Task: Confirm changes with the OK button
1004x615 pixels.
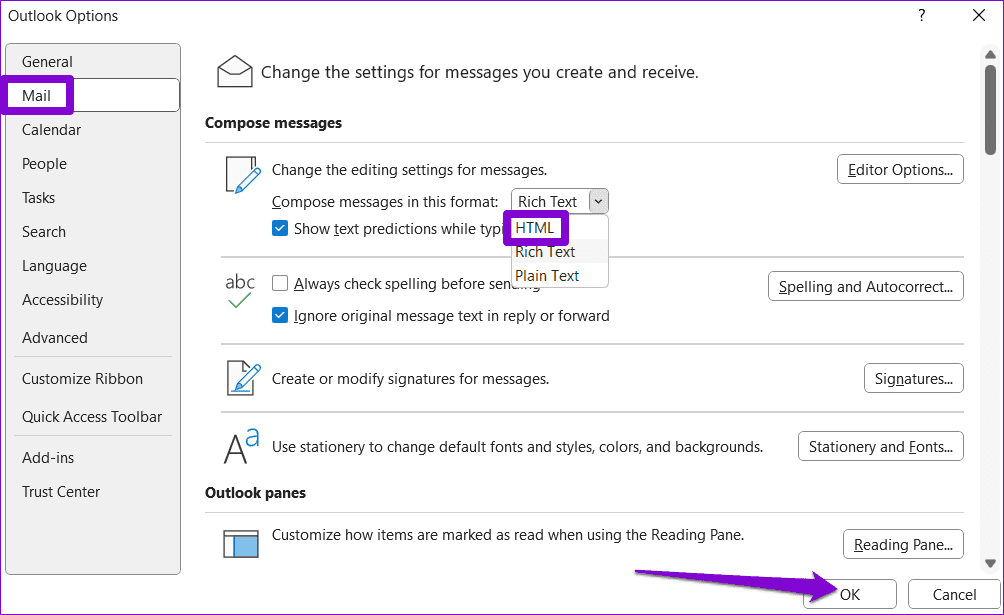Action: click(x=850, y=594)
